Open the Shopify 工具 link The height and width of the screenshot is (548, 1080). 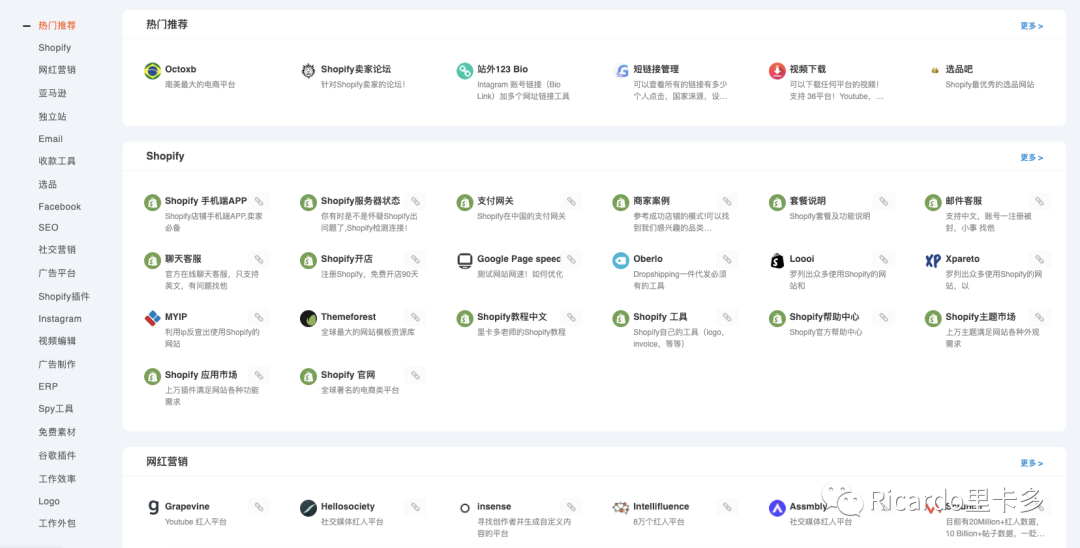(661, 317)
